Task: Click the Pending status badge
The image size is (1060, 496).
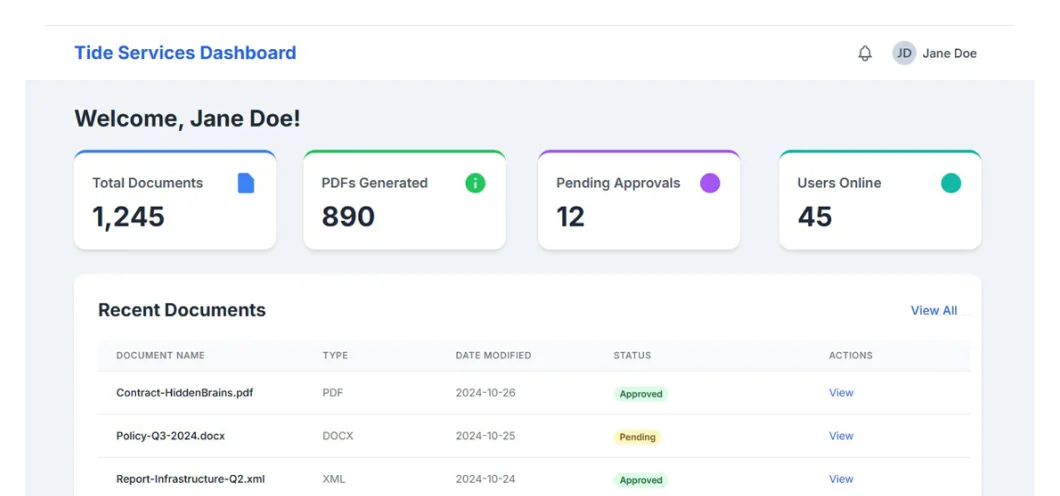Action: 637,437
